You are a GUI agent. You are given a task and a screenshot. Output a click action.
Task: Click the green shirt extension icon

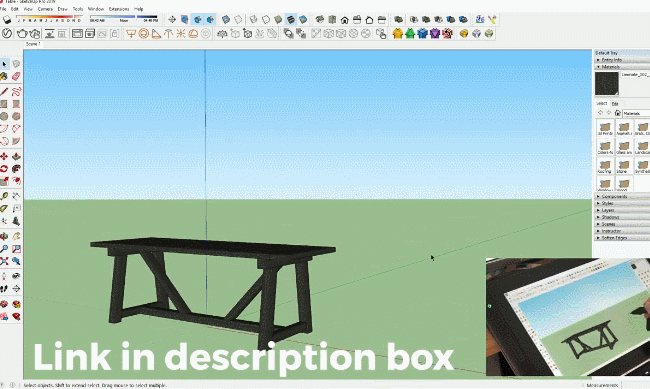(x=410, y=34)
